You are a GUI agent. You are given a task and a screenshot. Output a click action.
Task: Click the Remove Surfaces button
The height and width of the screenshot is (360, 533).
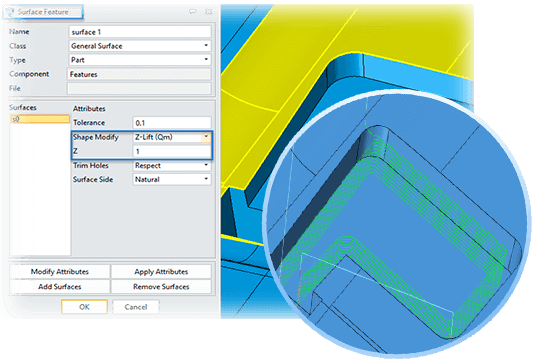click(161, 287)
